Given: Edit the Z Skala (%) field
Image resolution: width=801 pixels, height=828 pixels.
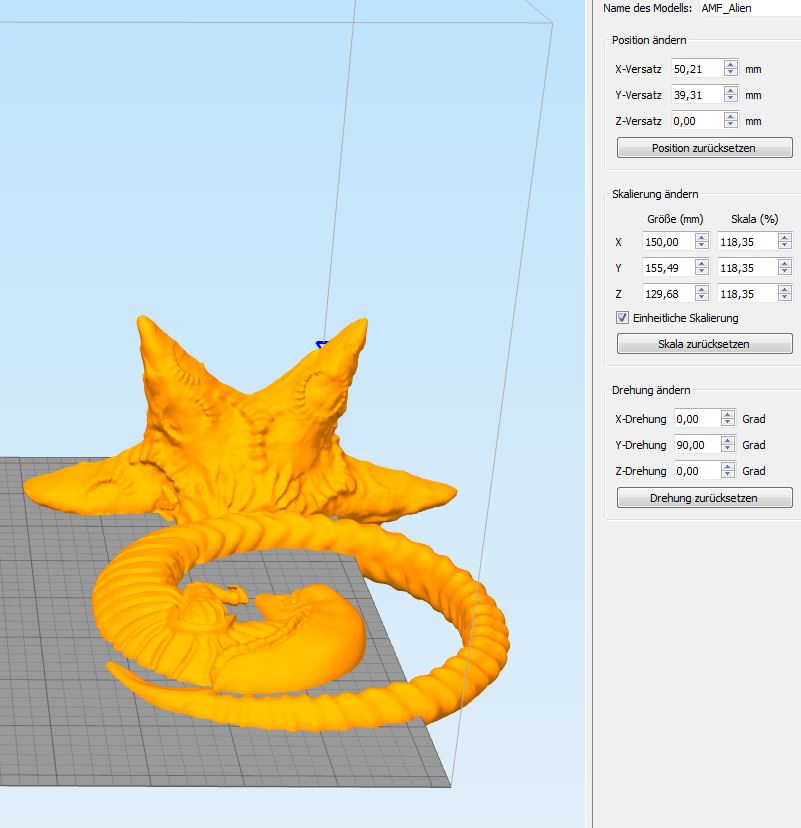Looking at the screenshot, I should [x=748, y=294].
